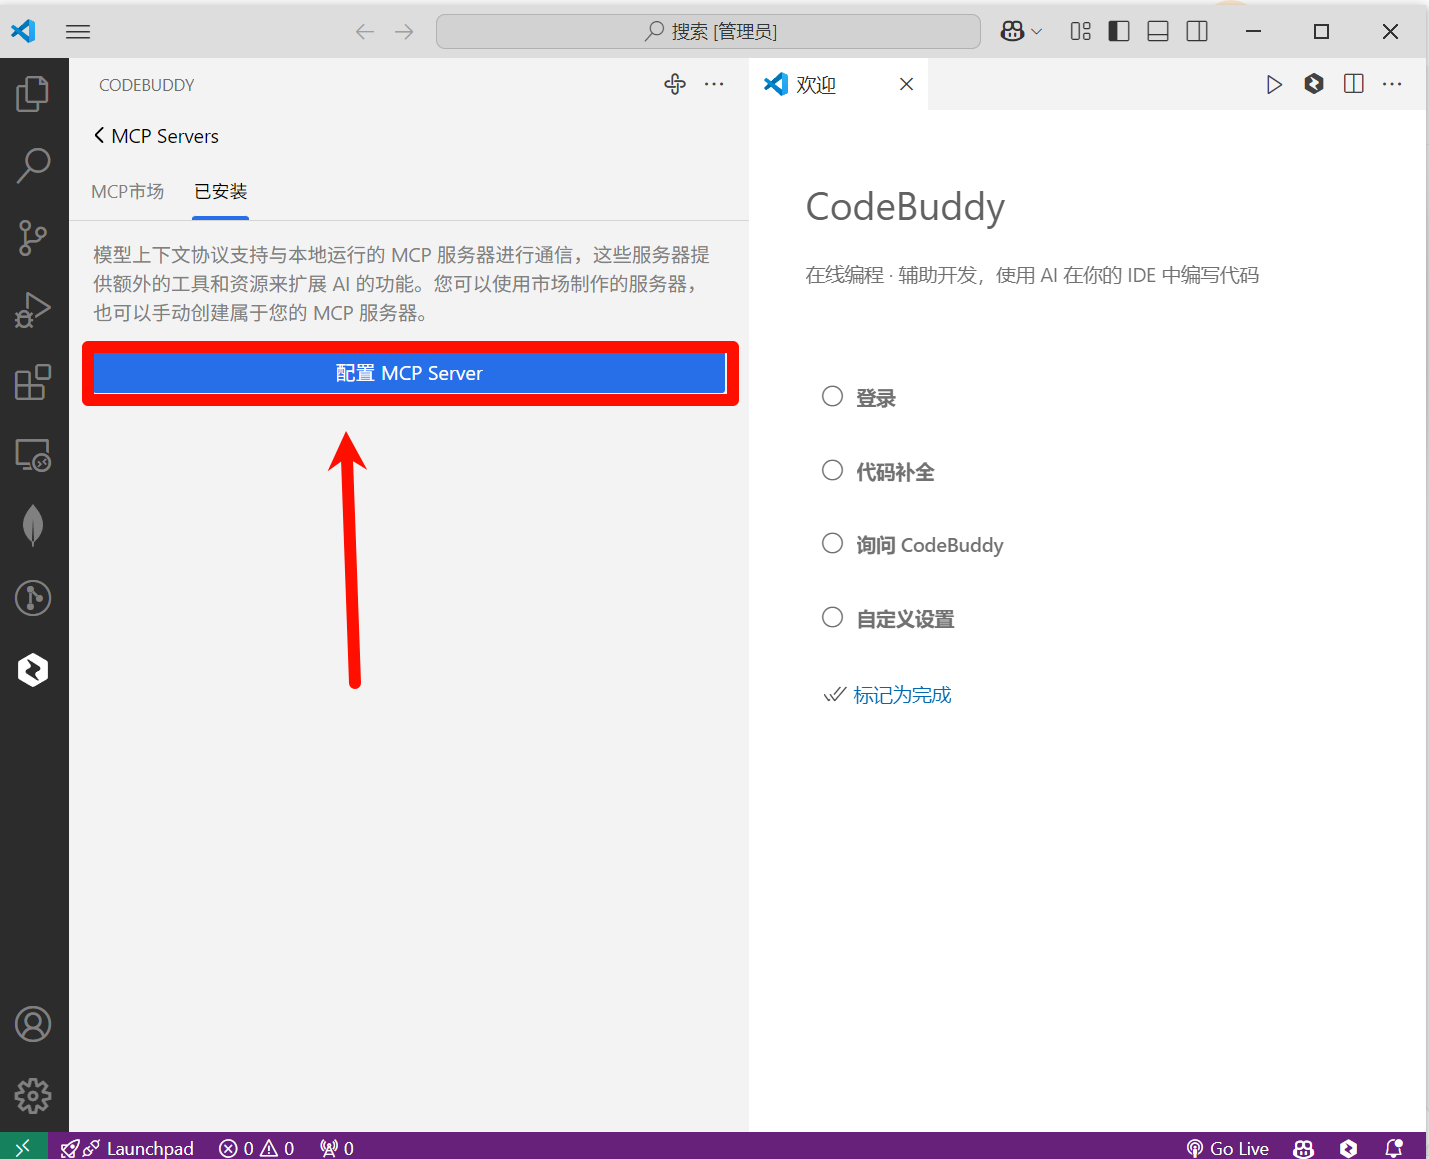Screen dimensions: 1429x1159
Task: Go forward with the right arrow
Action: point(404,32)
